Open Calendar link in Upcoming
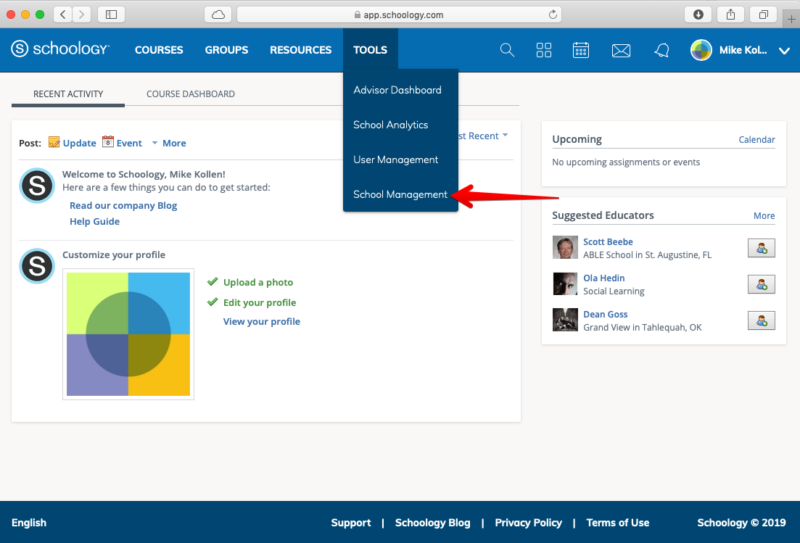The width and height of the screenshot is (800, 543). coord(757,139)
